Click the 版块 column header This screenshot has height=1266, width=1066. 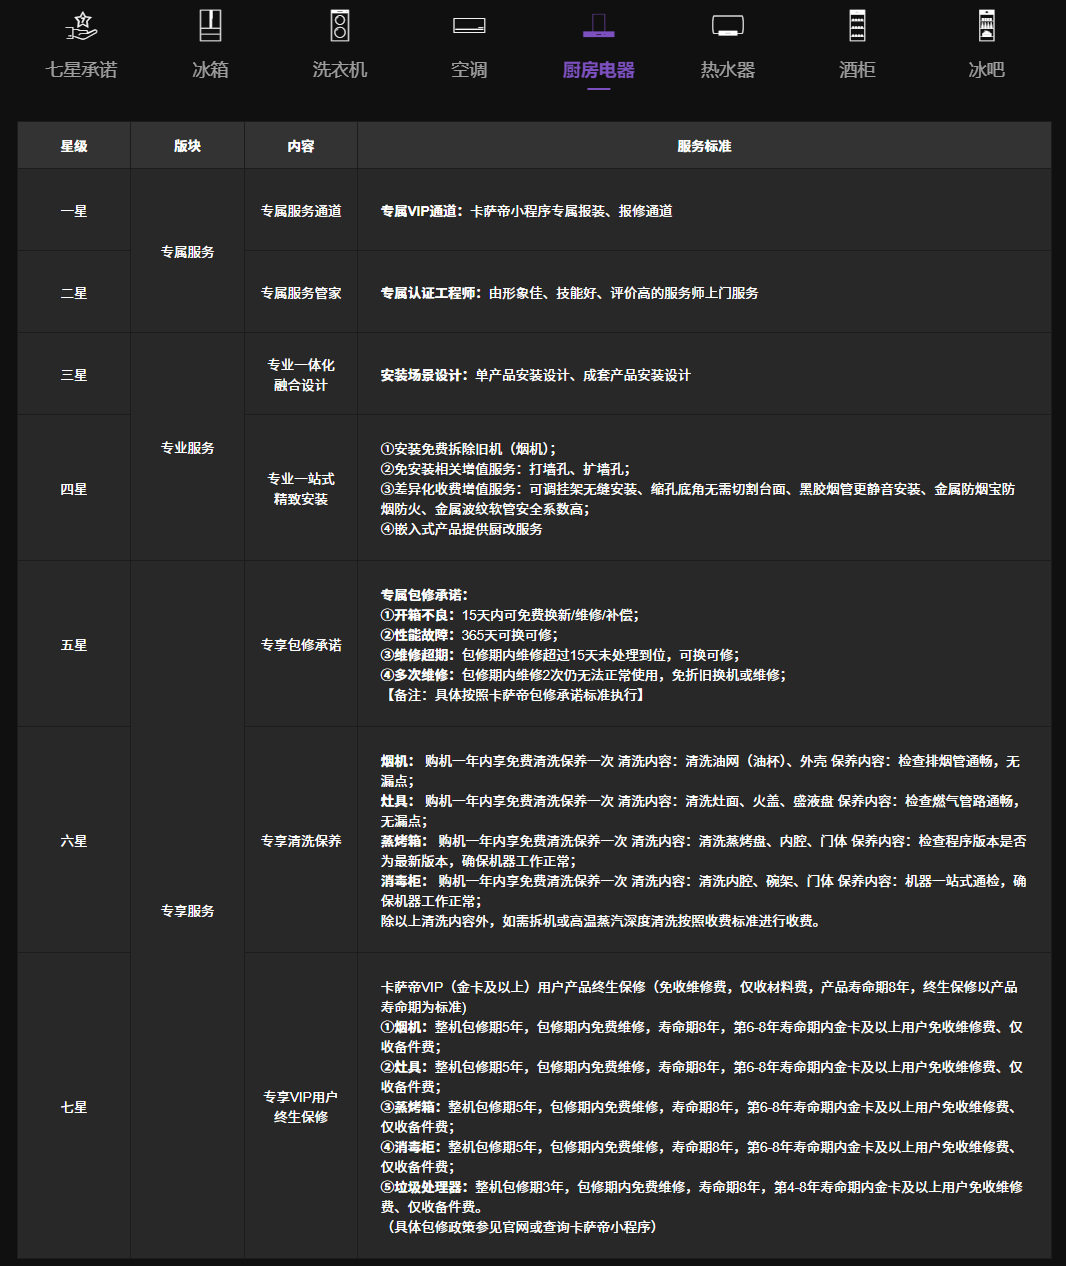pos(188,146)
